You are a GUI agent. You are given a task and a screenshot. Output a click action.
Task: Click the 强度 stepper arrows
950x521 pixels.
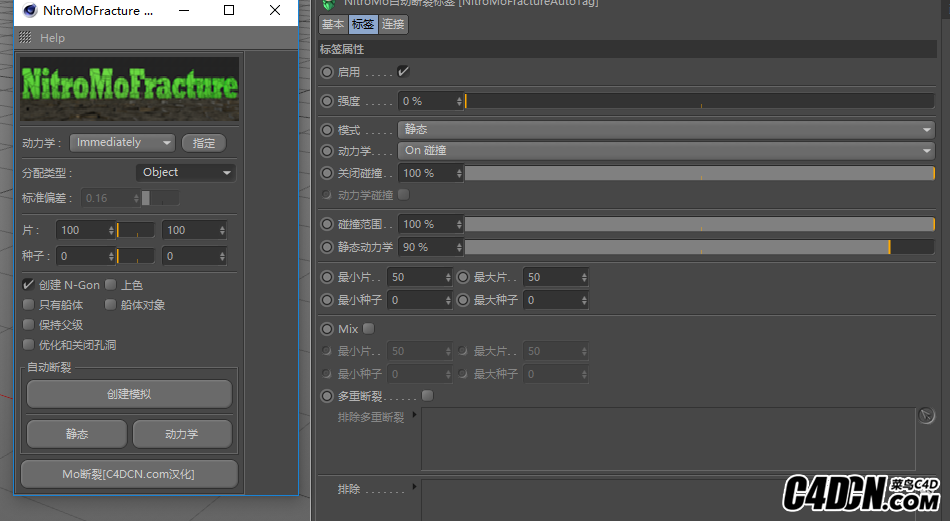click(x=459, y=101)
